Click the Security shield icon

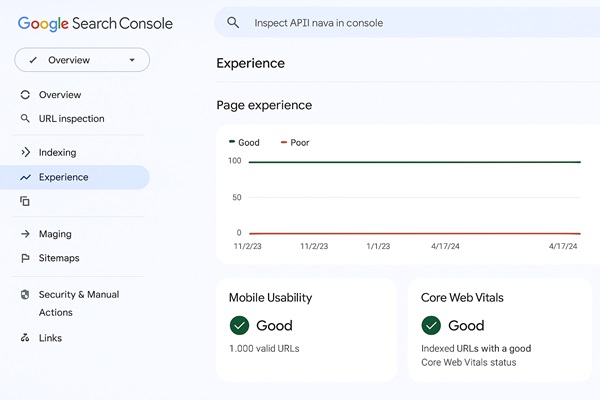(25, 295)
